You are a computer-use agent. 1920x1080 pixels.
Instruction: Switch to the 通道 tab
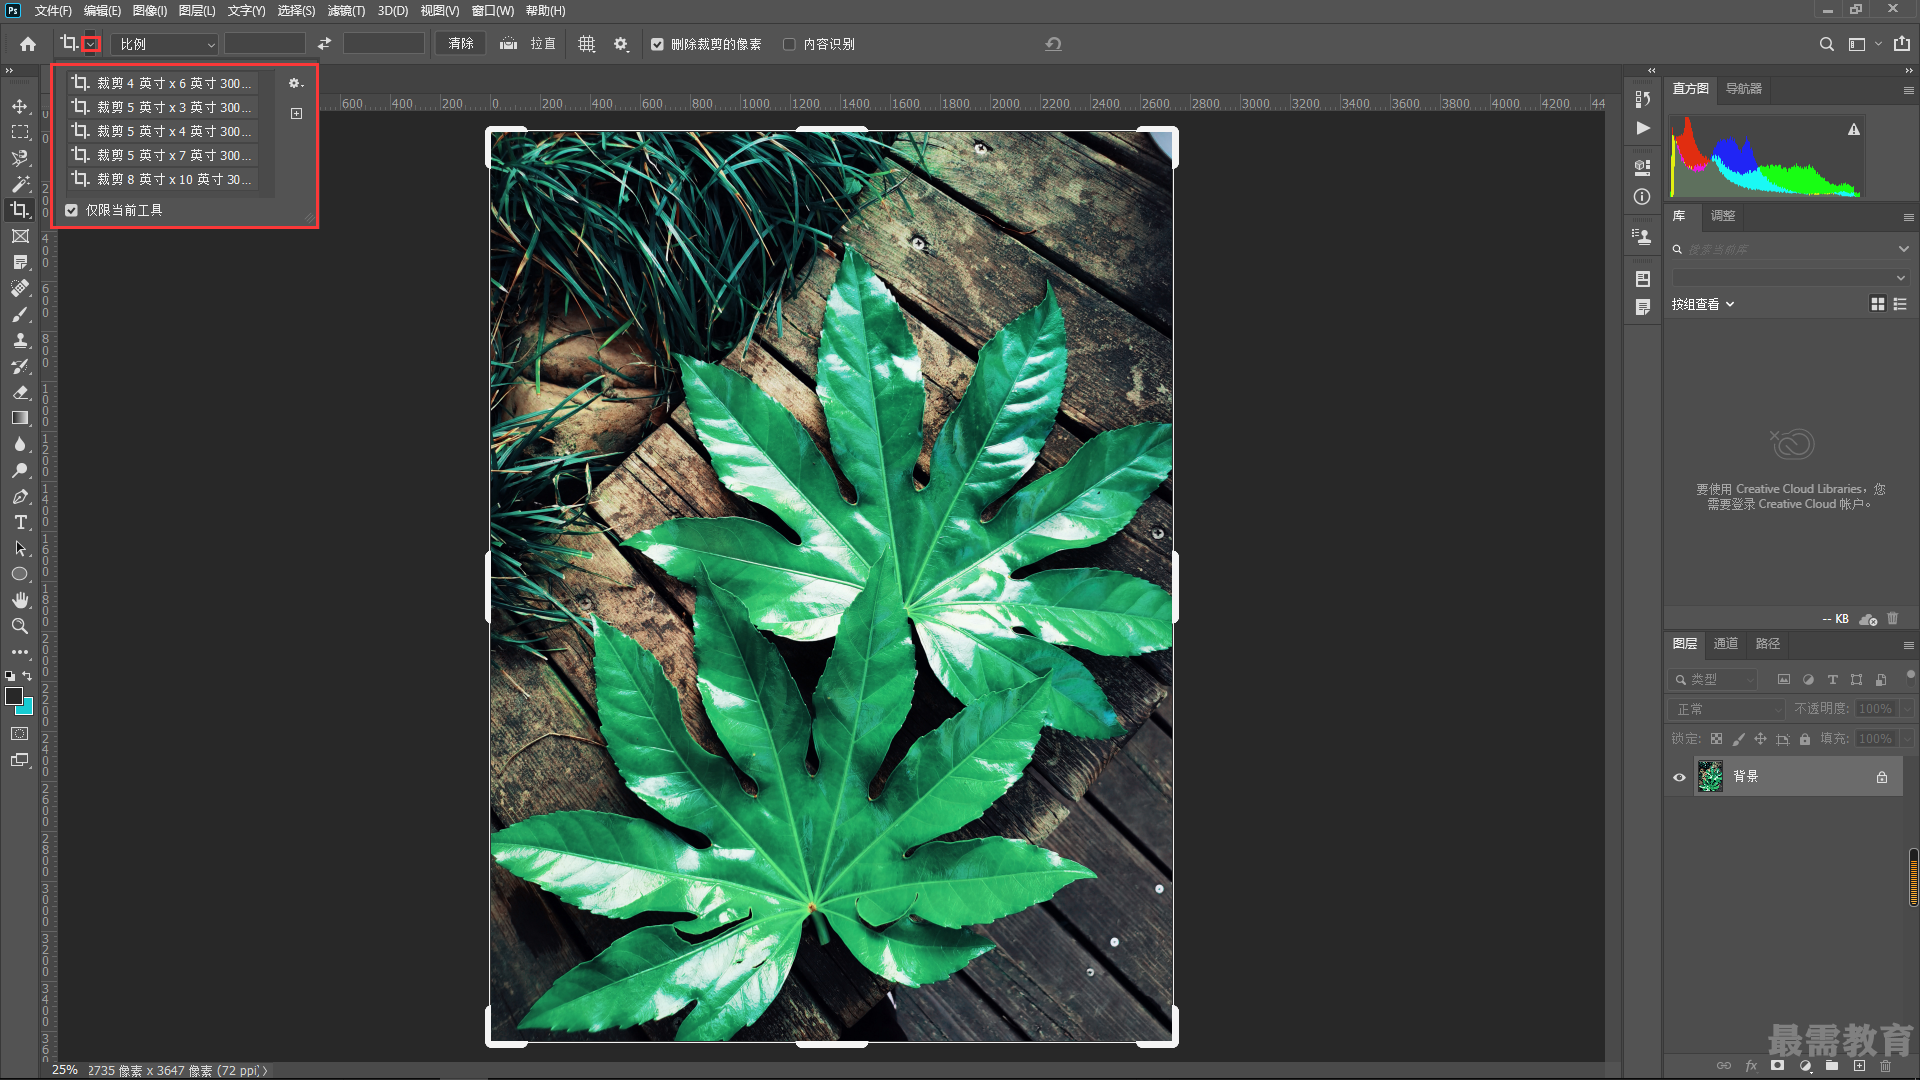pyautogui.click(x=1726, y=644)
